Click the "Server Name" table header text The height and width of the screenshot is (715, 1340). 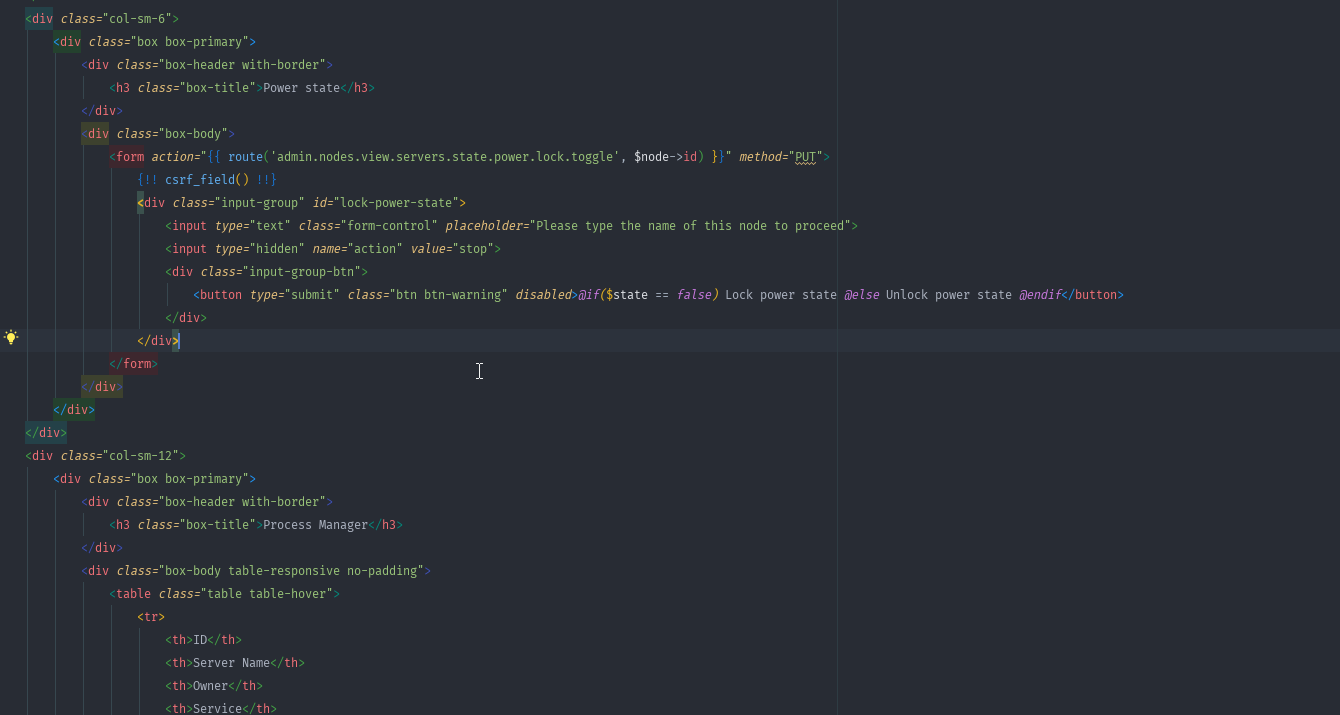point(232,663)
